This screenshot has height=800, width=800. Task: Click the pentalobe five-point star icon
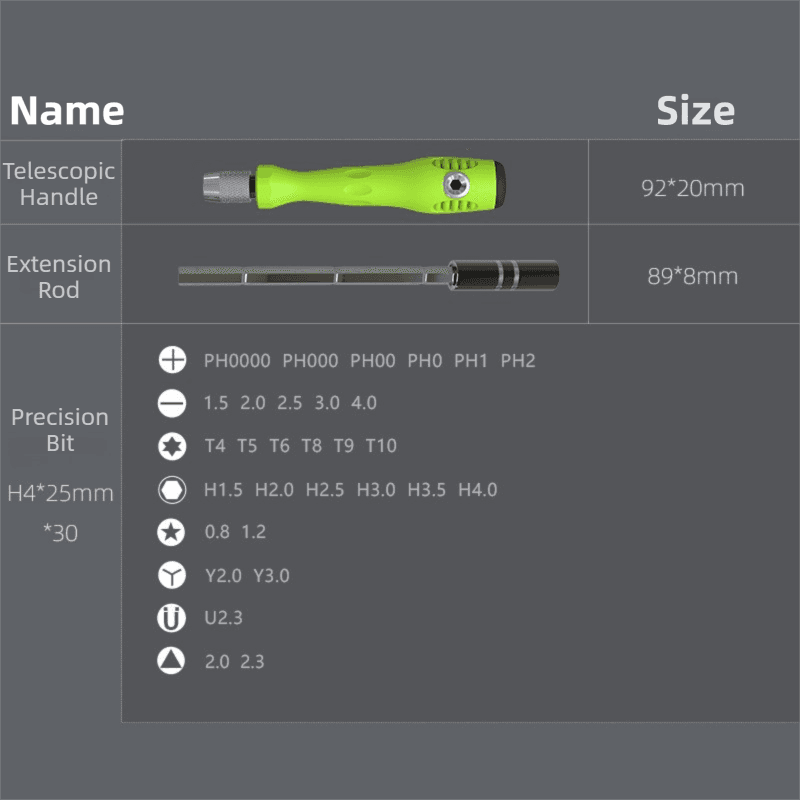point(171,533)
